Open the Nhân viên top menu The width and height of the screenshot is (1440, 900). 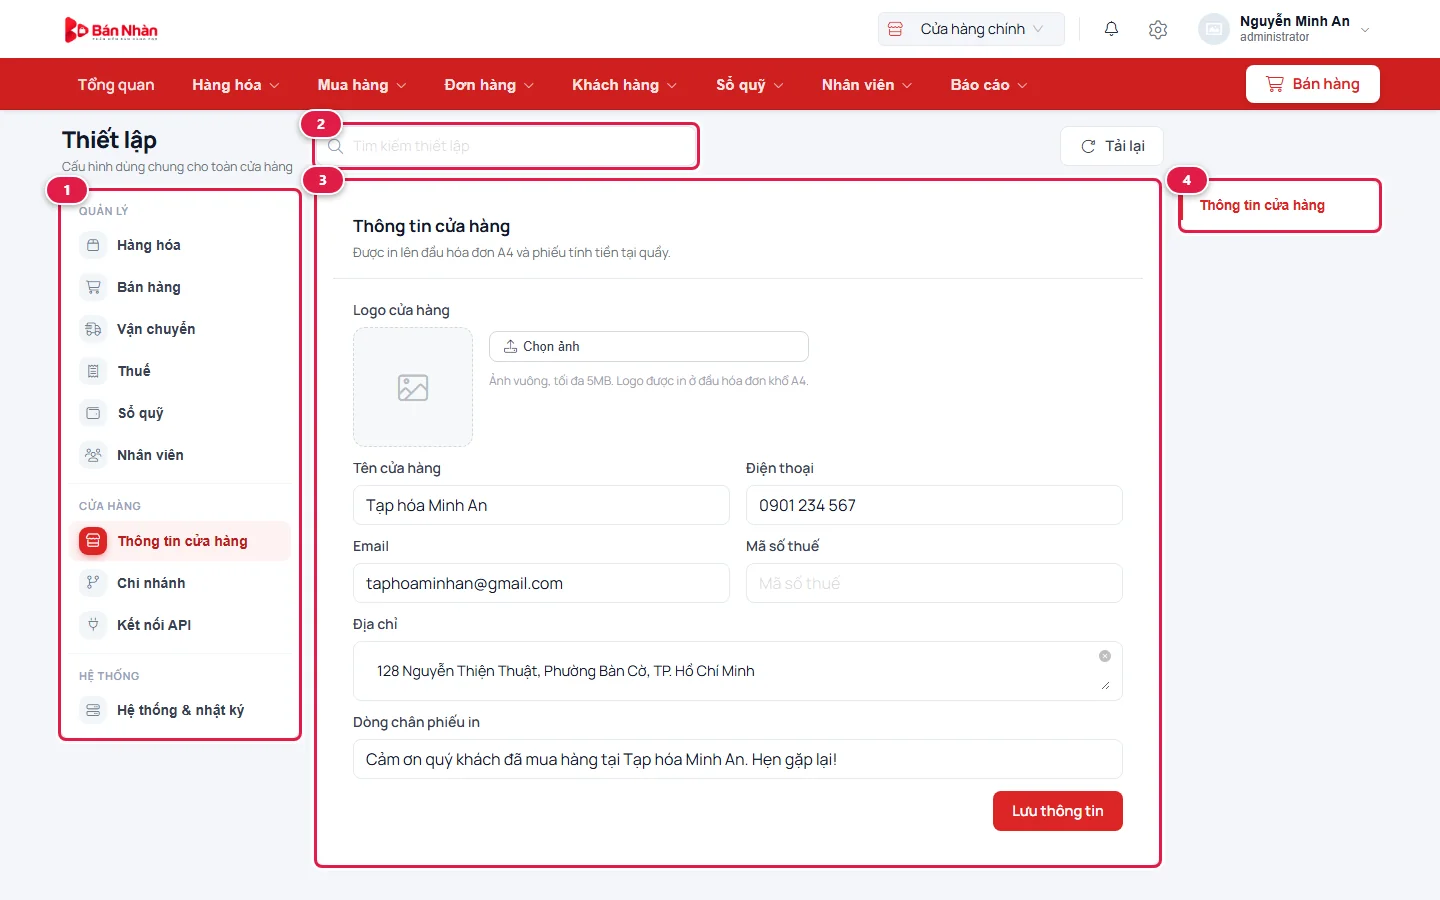[867, 85]
